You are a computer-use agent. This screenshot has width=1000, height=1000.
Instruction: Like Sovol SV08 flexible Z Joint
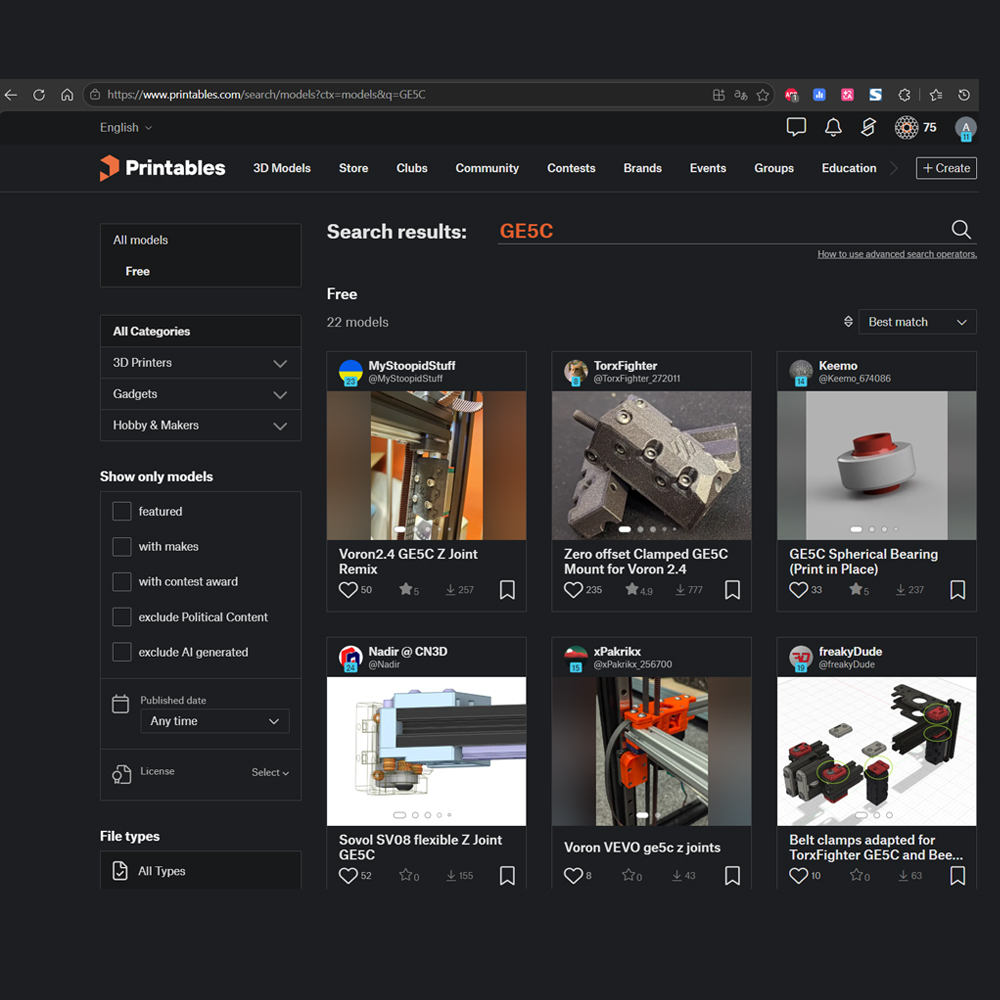click(348, 876)
